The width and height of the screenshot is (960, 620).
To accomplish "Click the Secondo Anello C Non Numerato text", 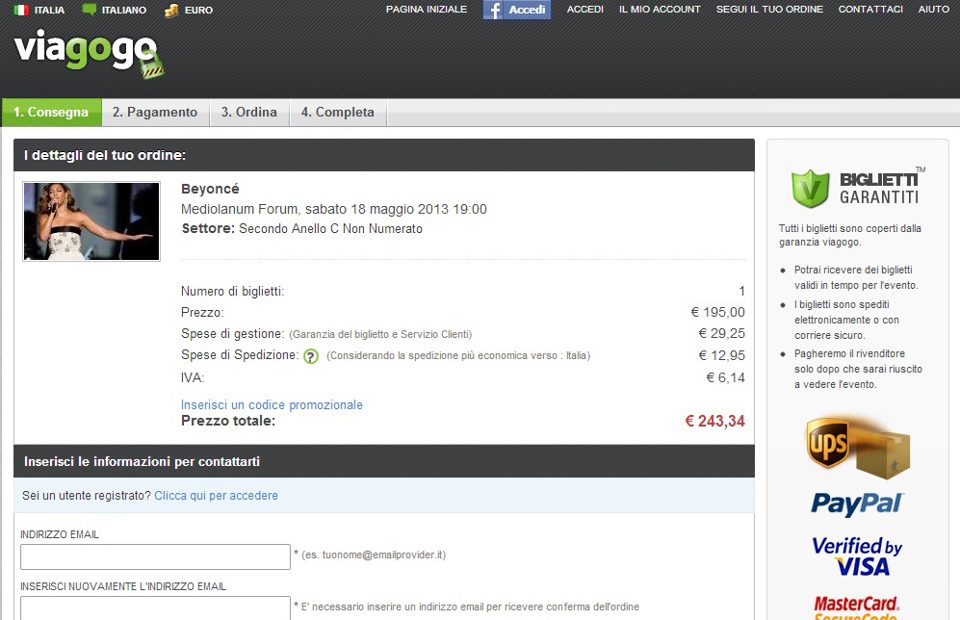I will coord(331,229).
